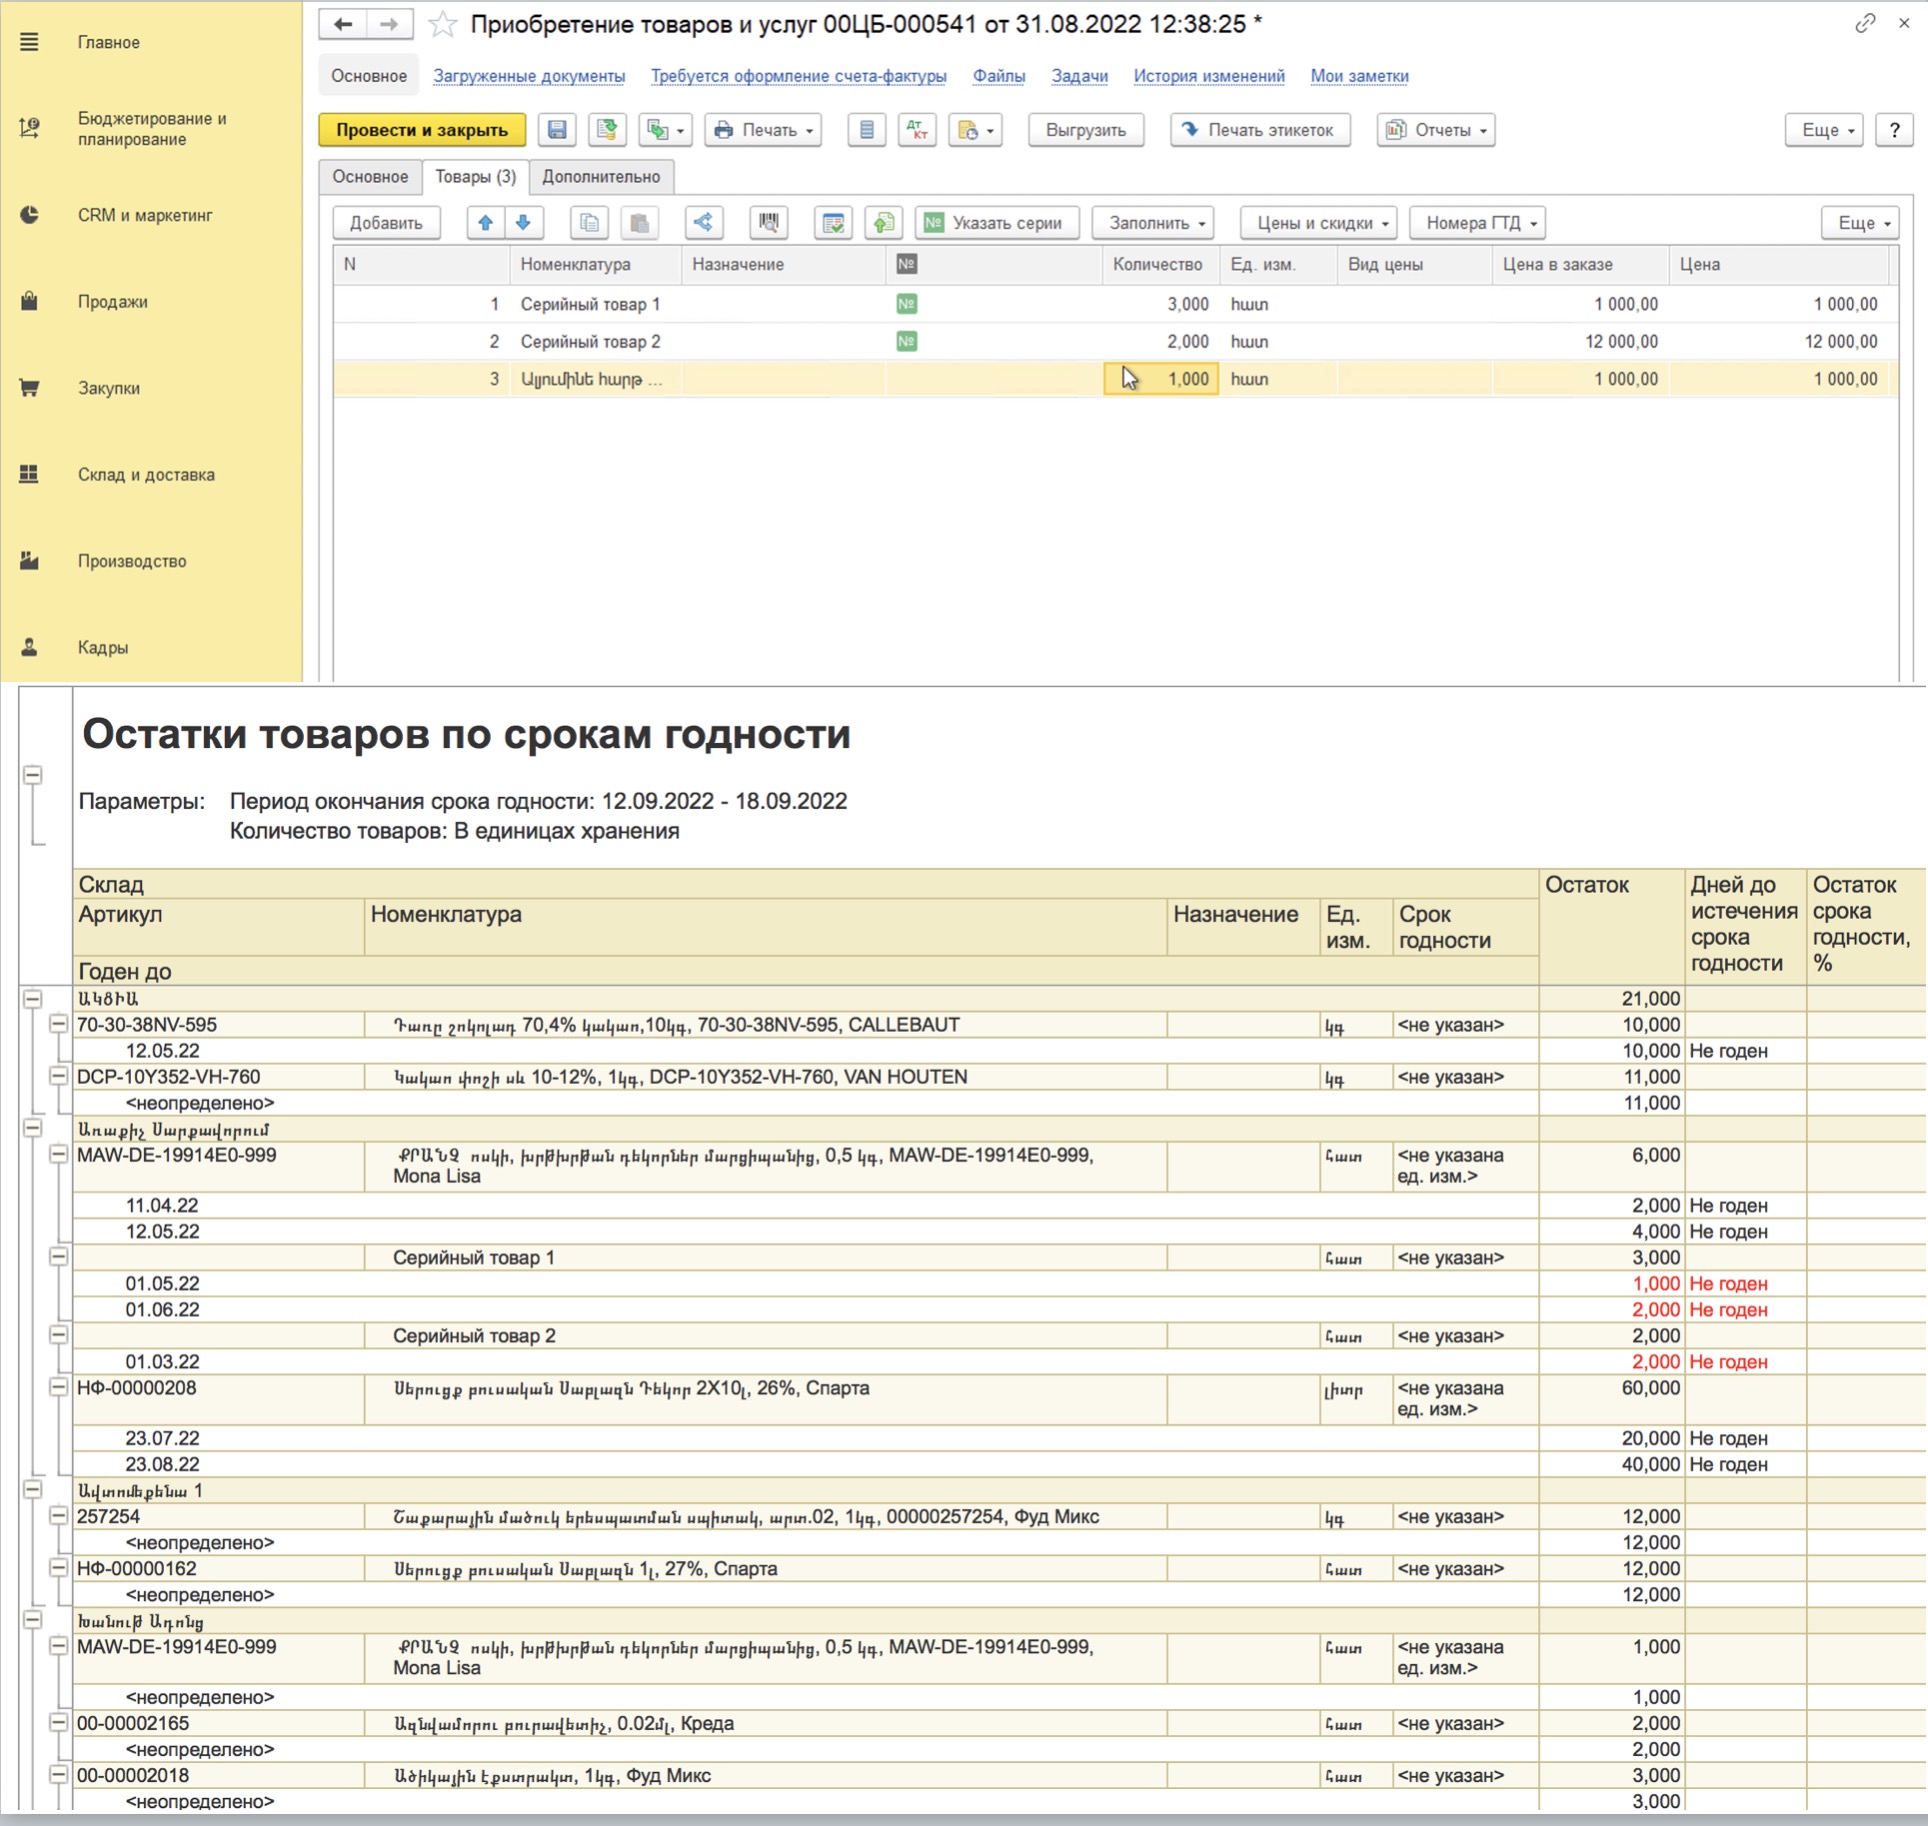The width and height of the screenshot is (1928, 1826).
Task: Switch to the inner Основное tab
Action: point(370,177)
